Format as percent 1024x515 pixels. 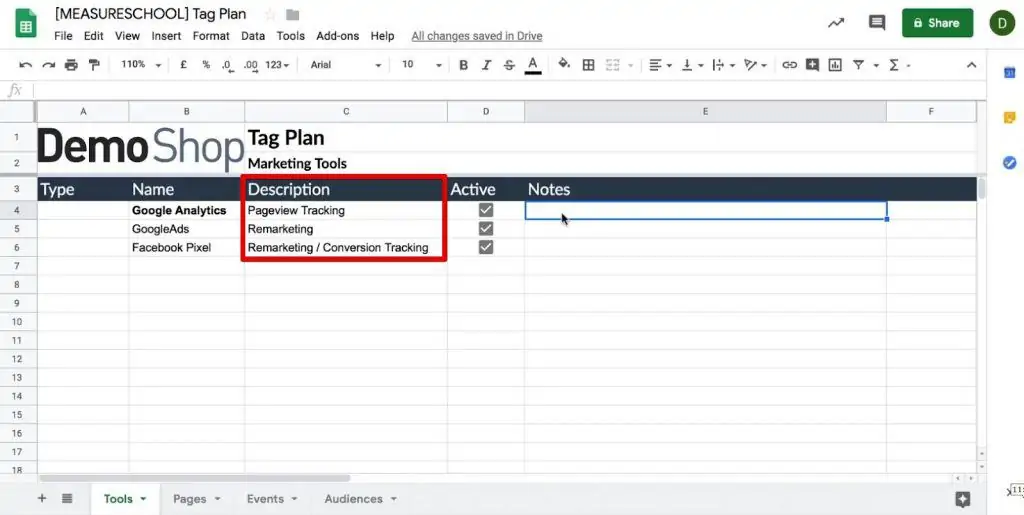206,65
